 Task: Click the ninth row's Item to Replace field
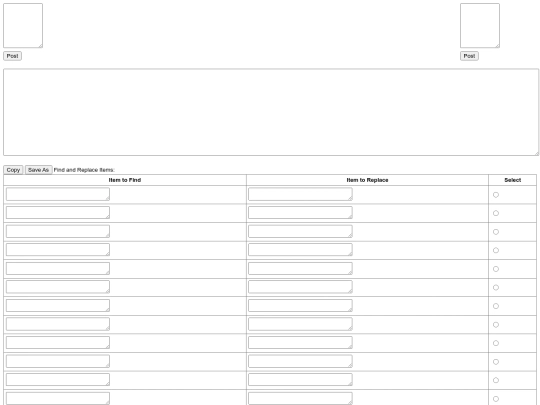tap(300, 343)
